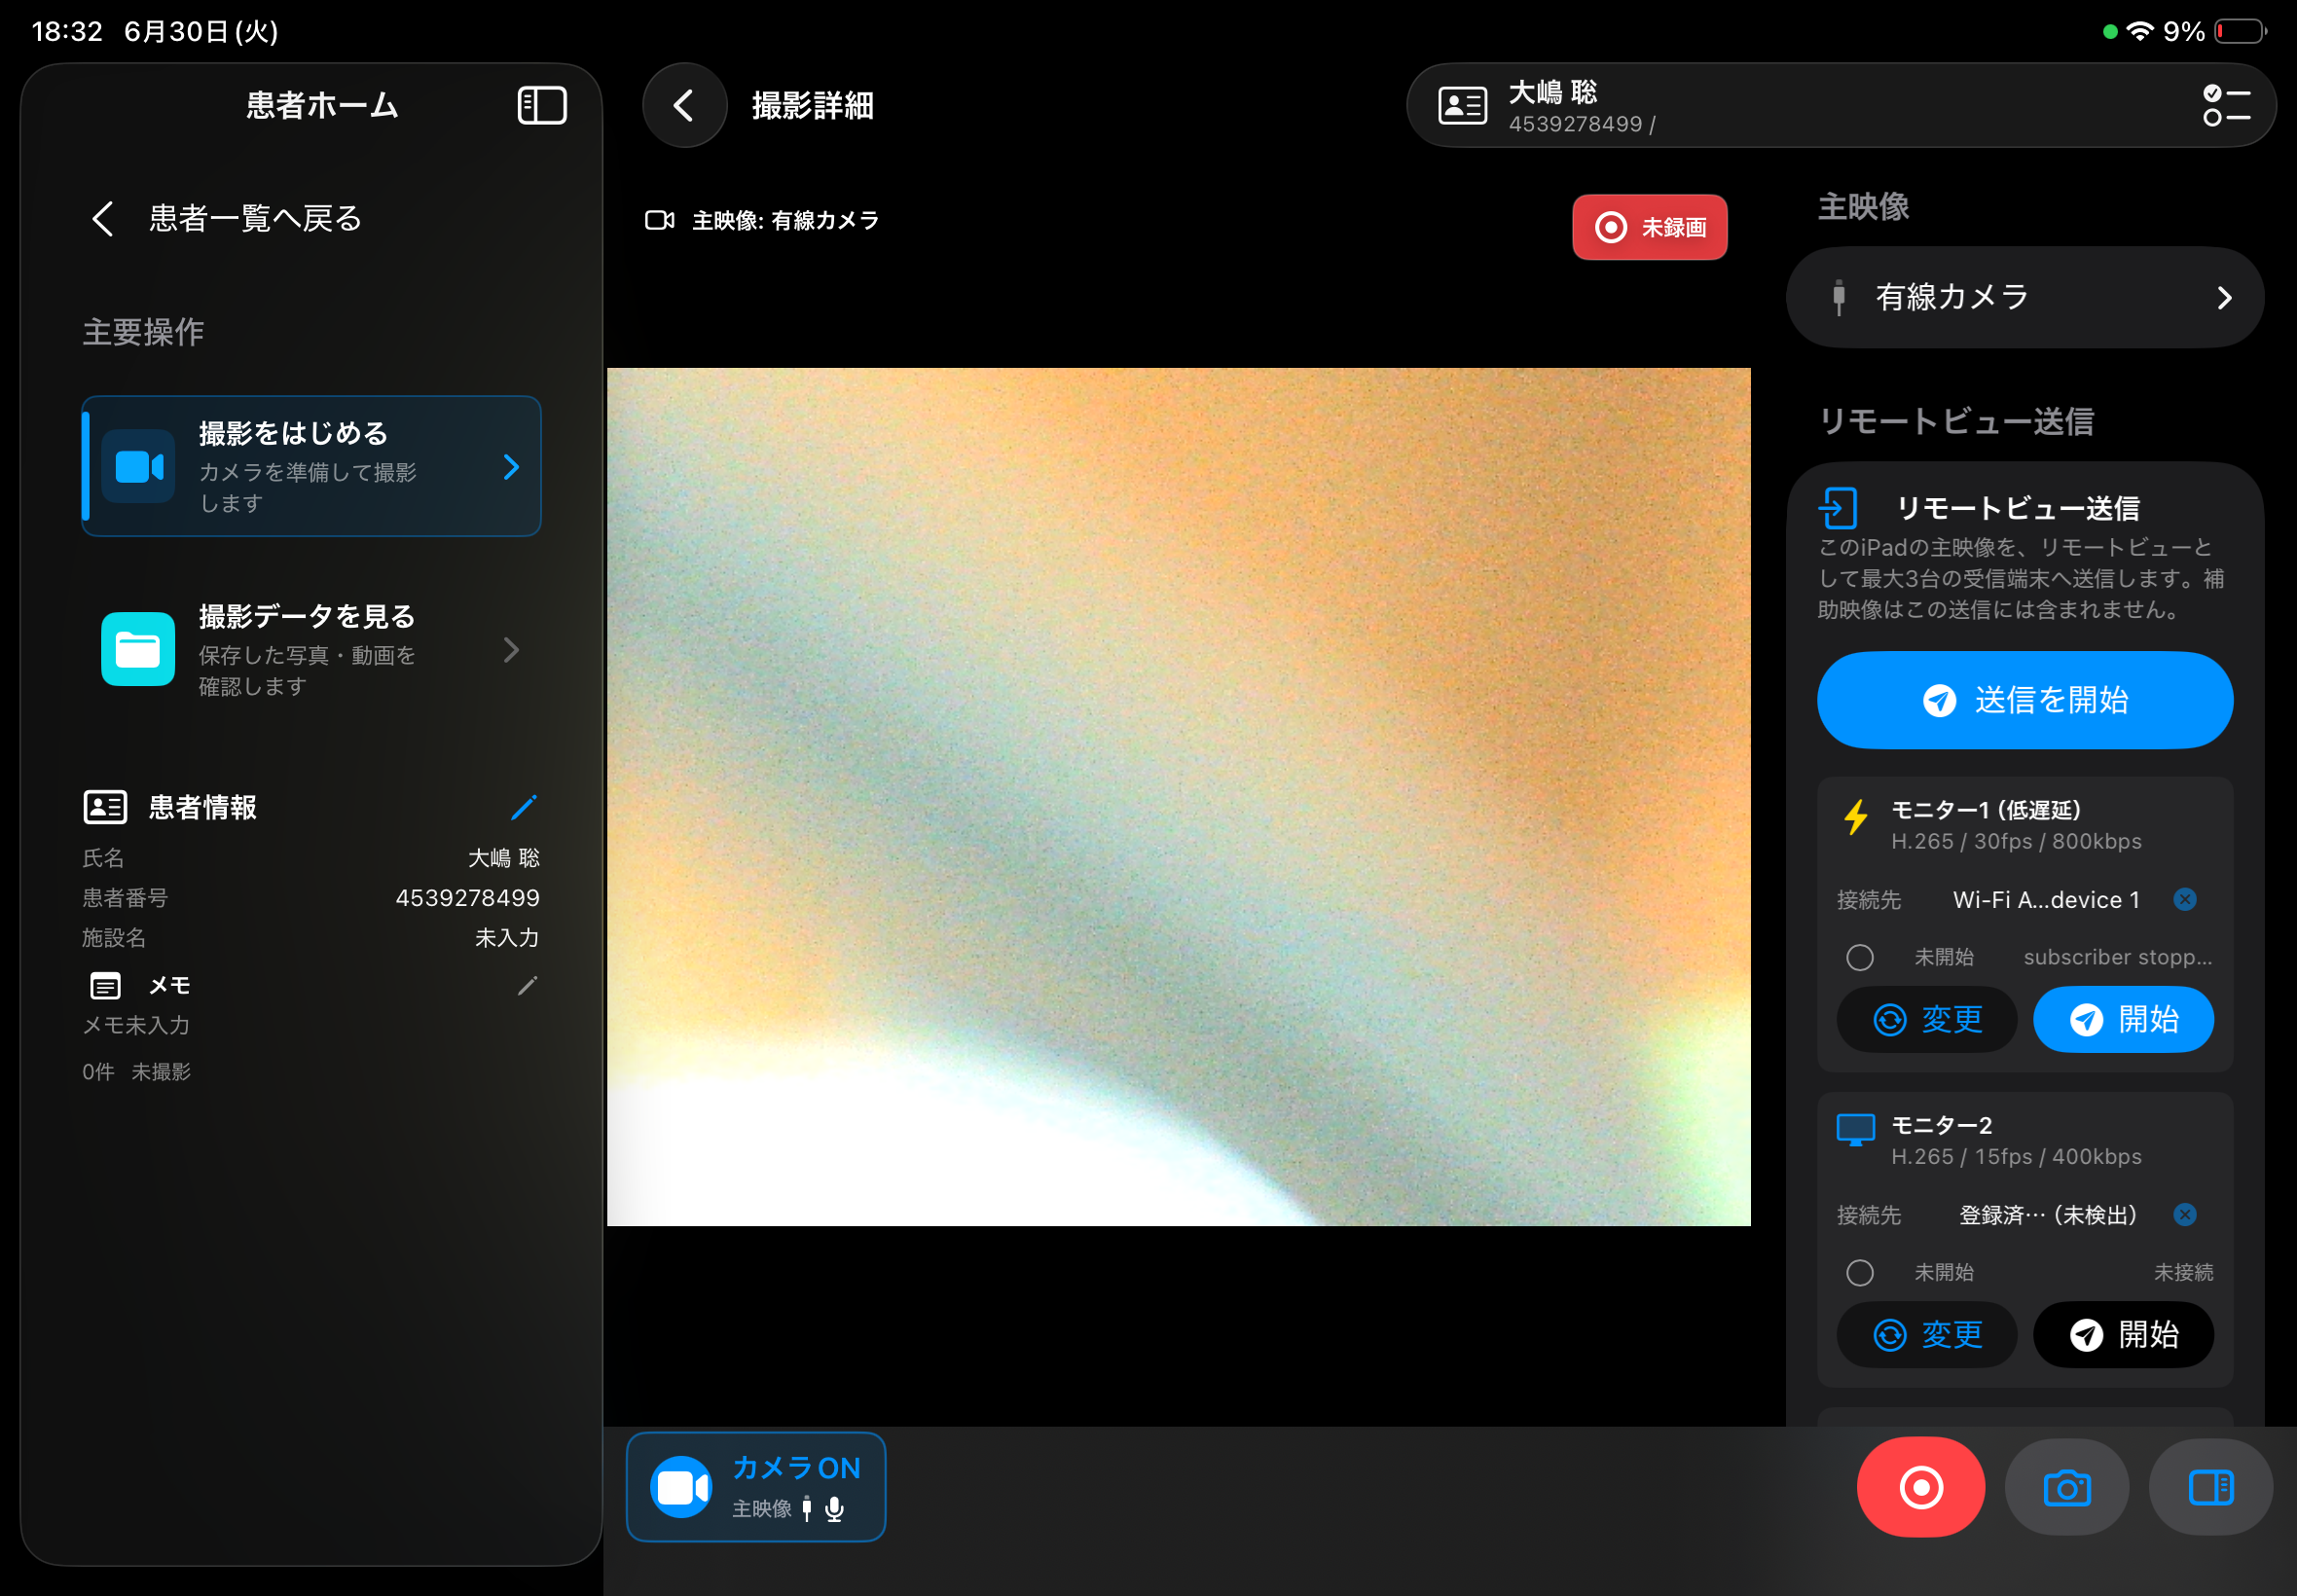Viewport: 2297px width, 1596px height.
Task: Collapse the sidebar with the panel icon
Action: pos(542,106)
